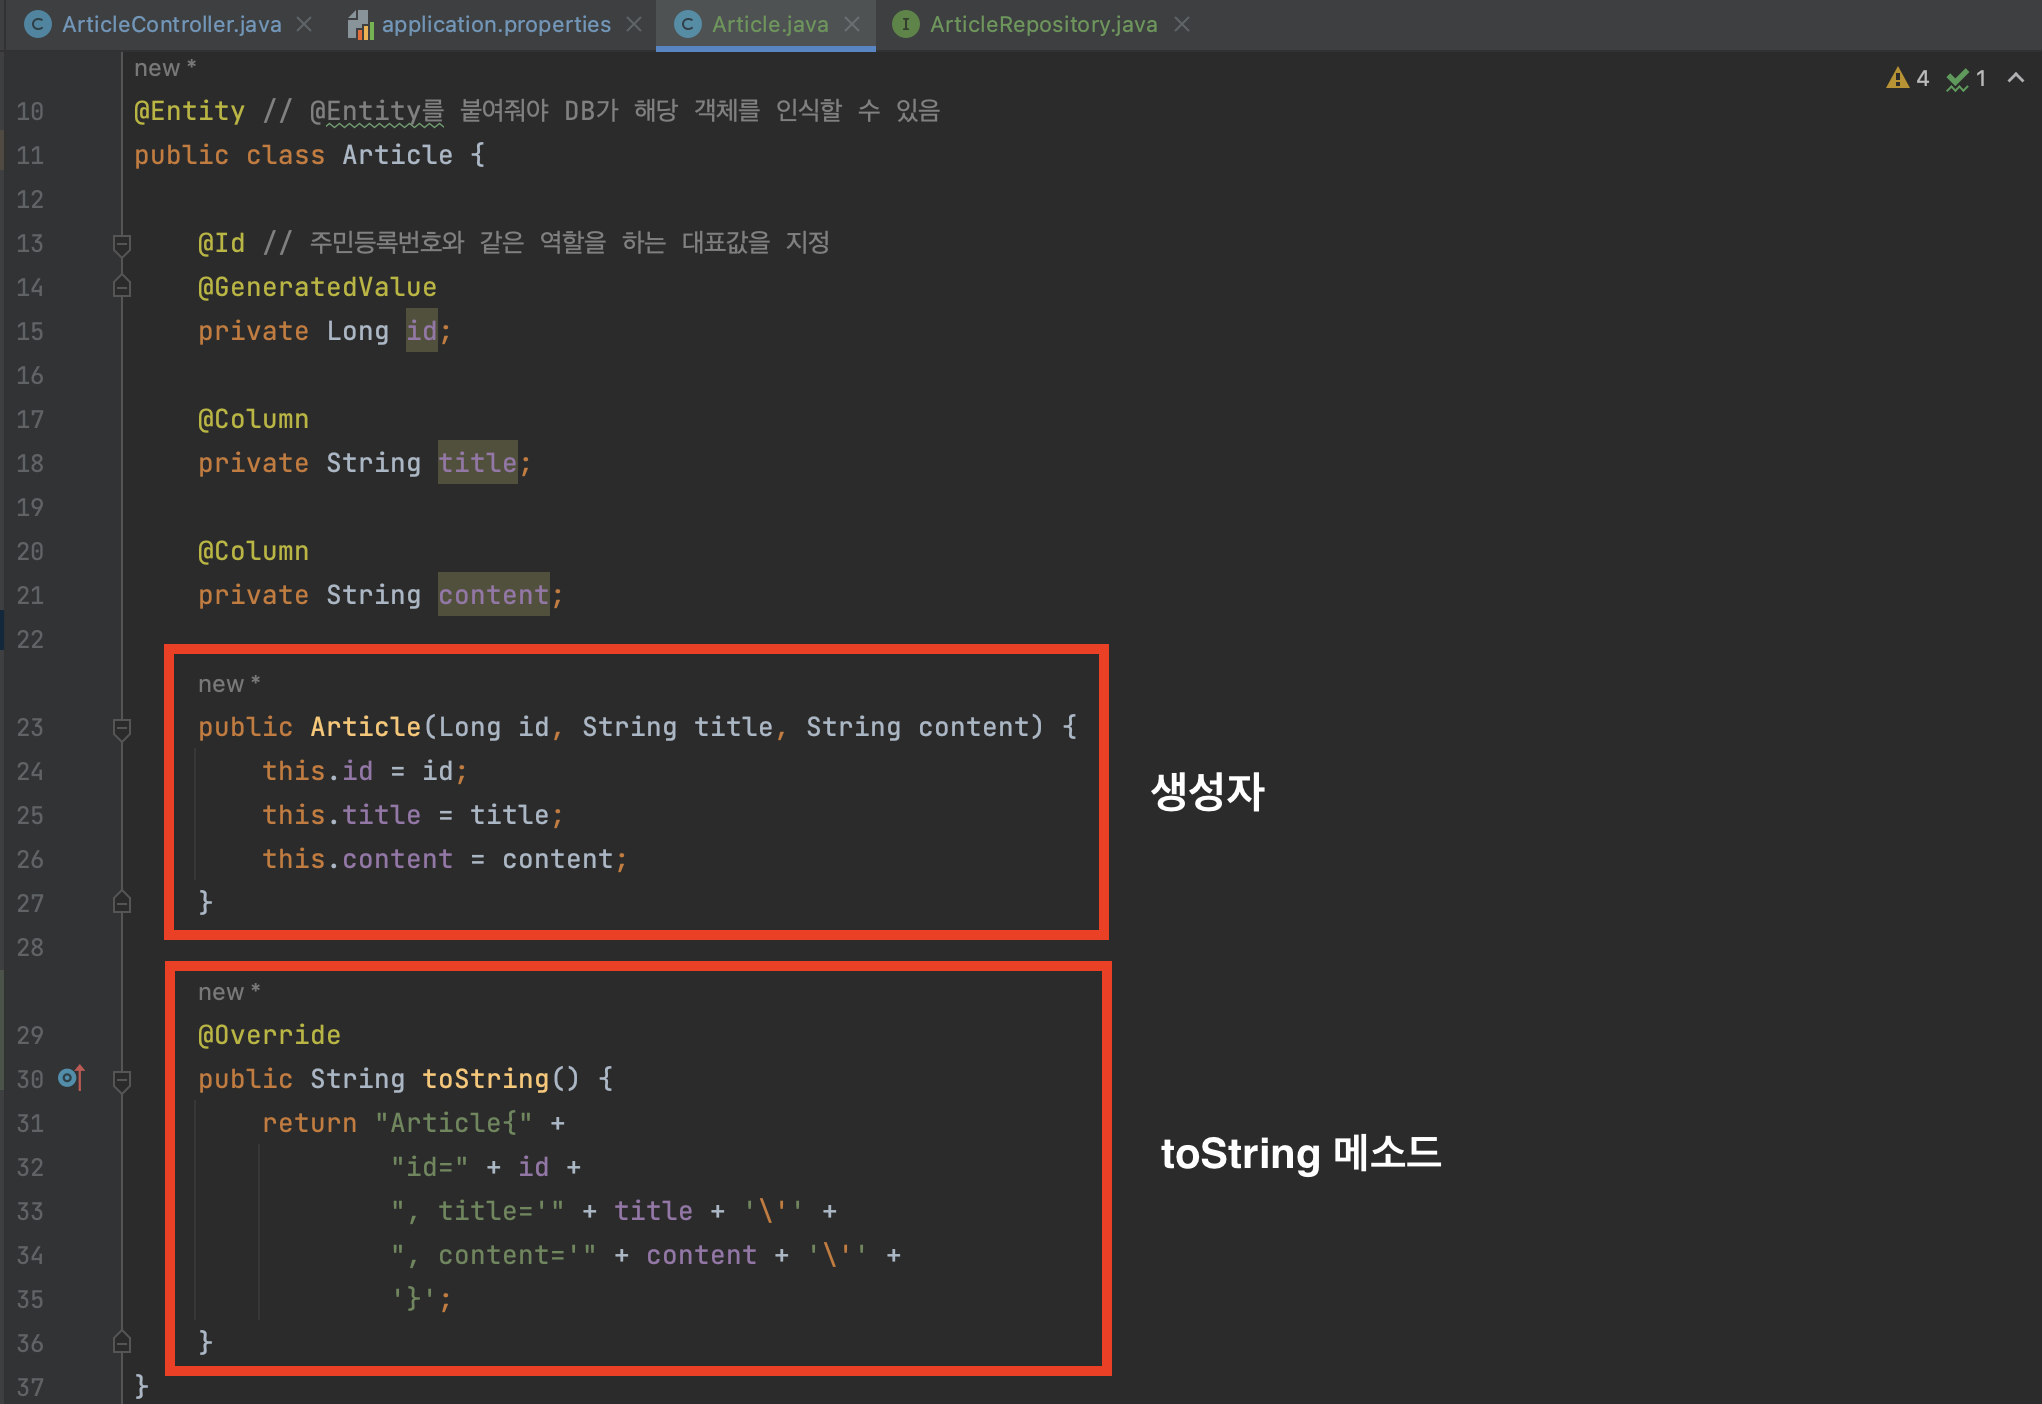The height and width of the screenshot is (1404, 2042).
Task: Close the application.properties tab
Action: (634, 24)
